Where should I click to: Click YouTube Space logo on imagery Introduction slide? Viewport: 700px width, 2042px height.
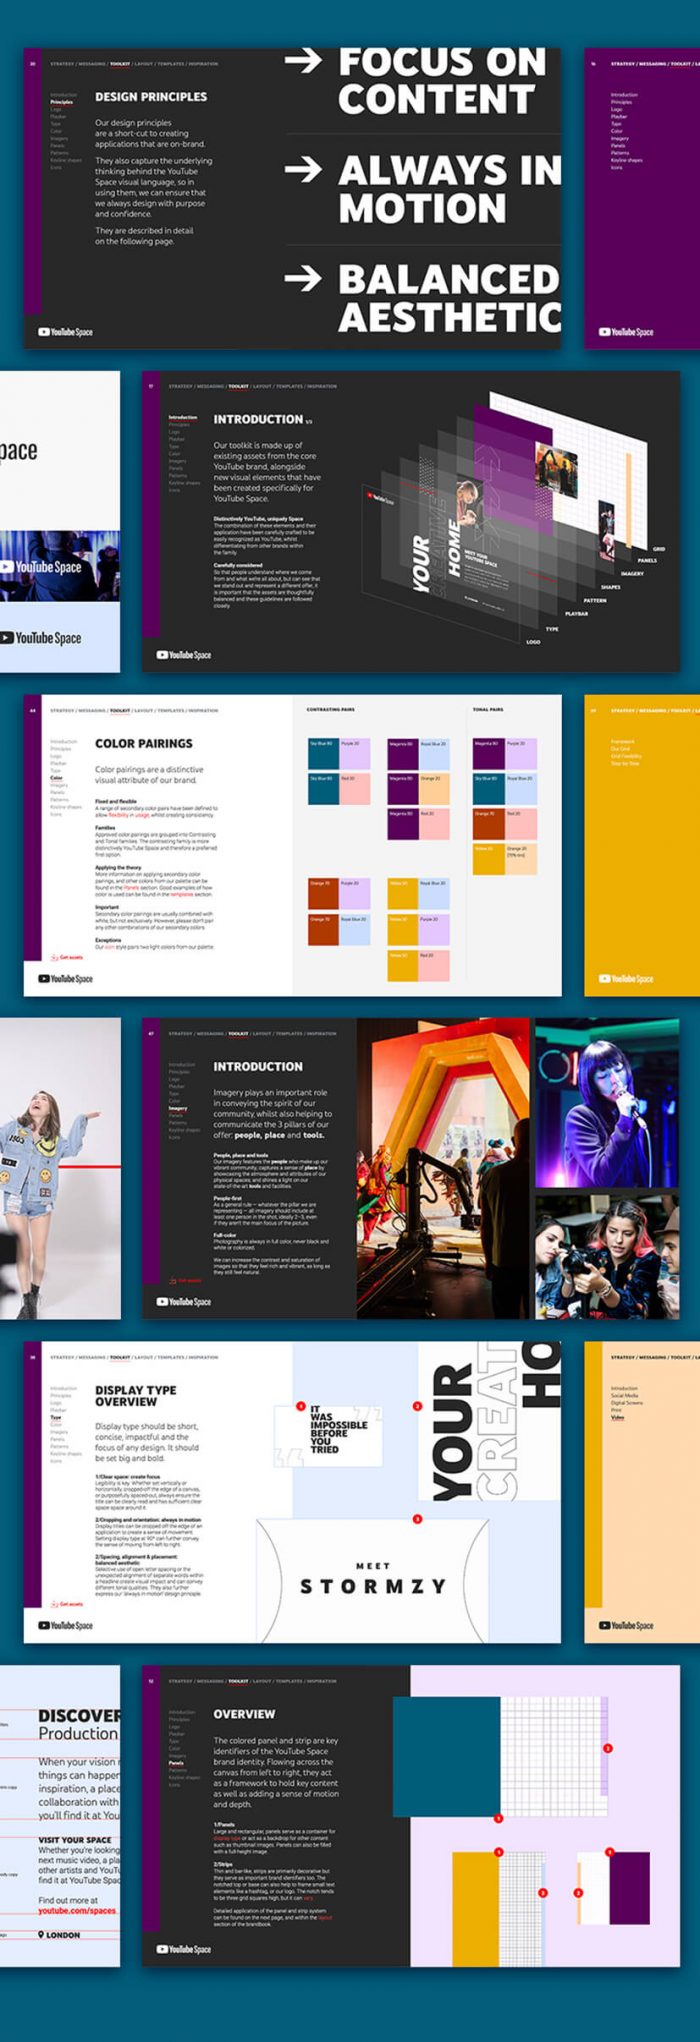tap(184, 1301)
